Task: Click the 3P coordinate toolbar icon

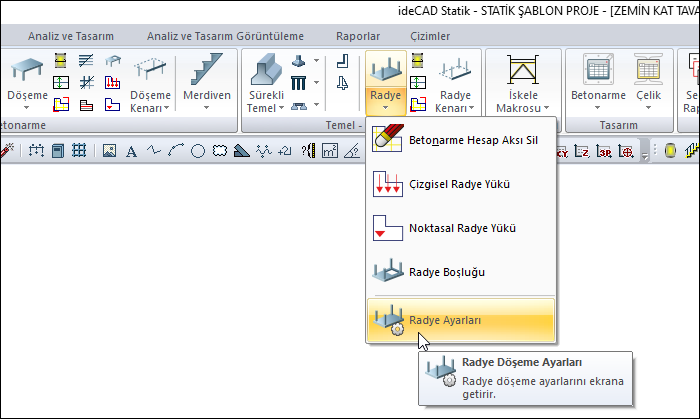Action: click(604, 152)
